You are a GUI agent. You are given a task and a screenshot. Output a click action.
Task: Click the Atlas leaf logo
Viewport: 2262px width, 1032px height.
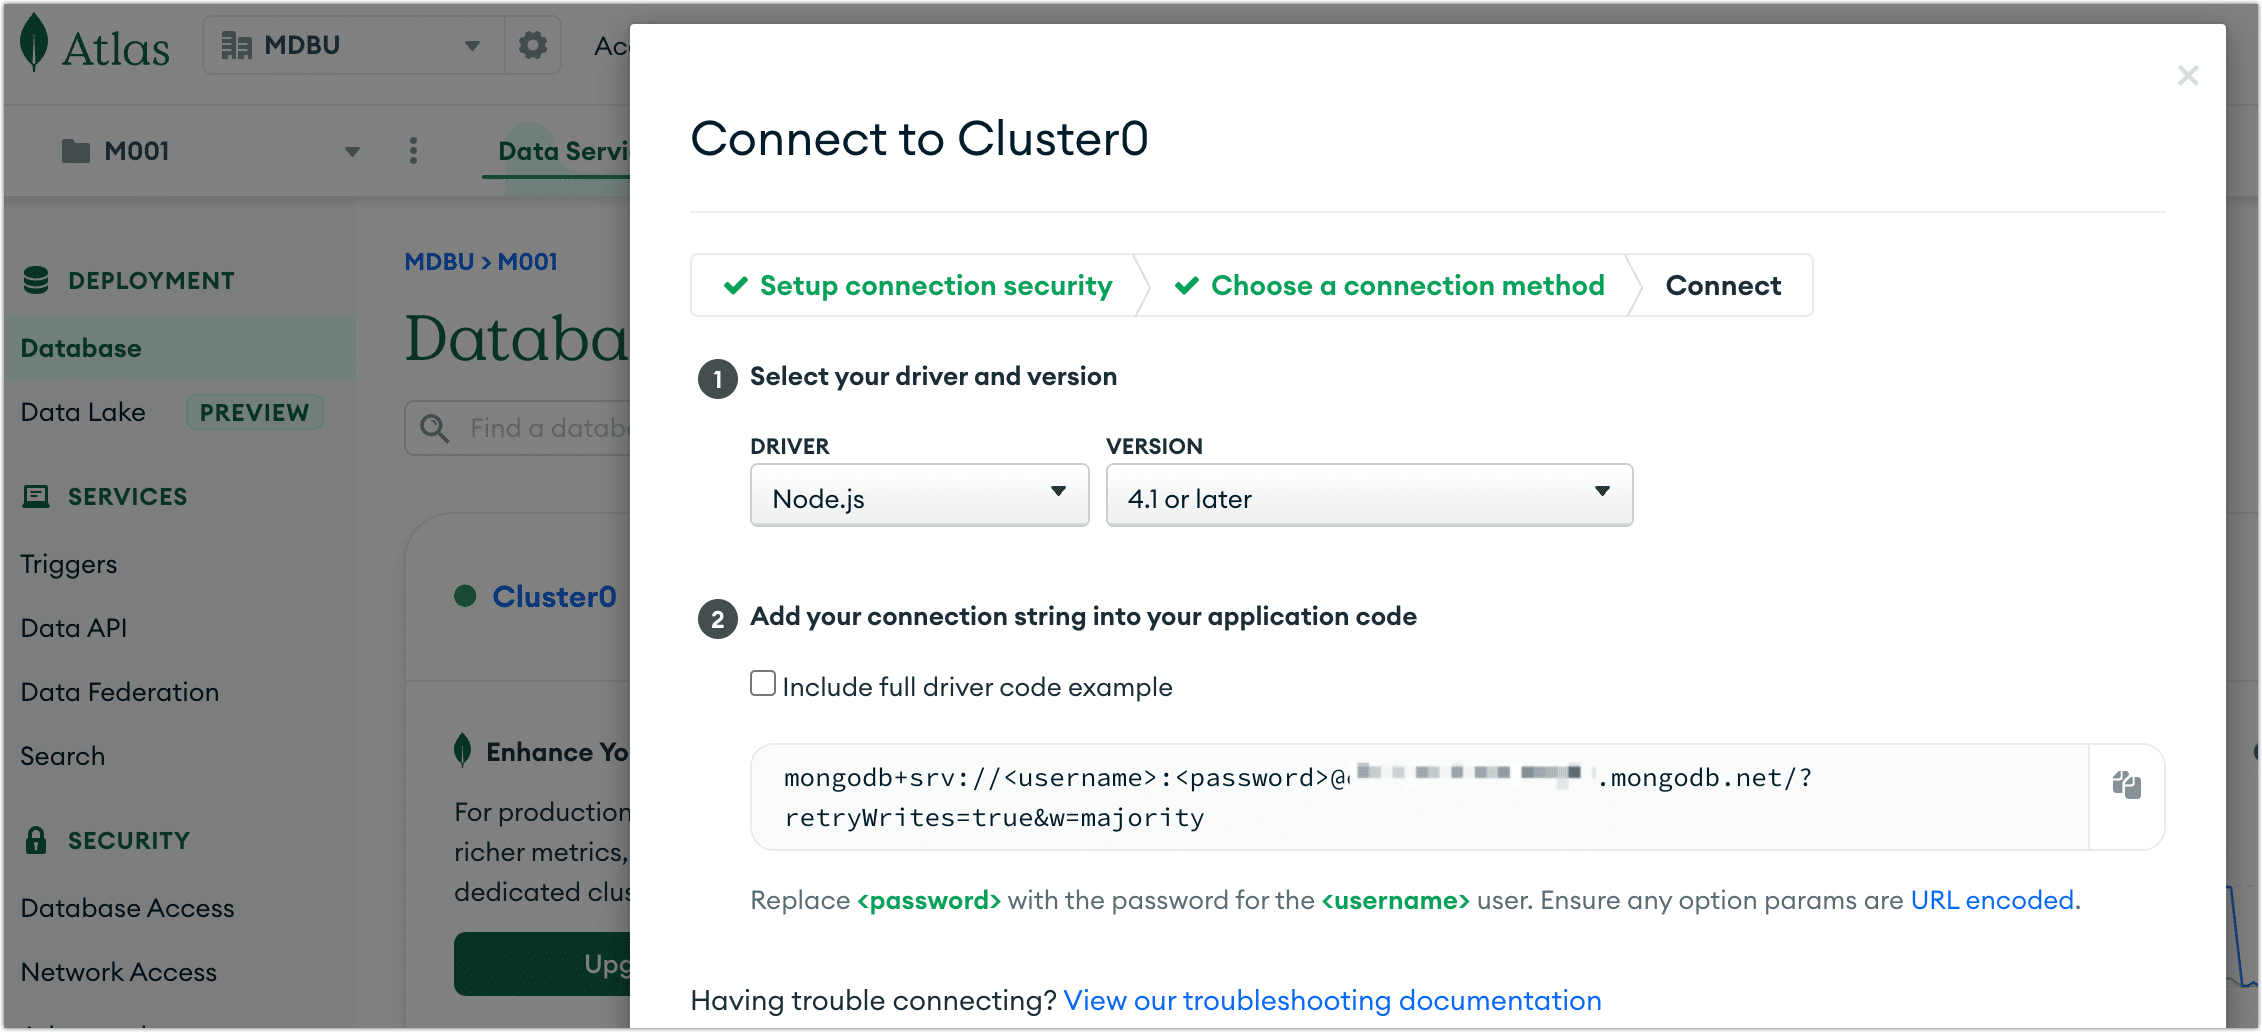[x=33, y=44]
